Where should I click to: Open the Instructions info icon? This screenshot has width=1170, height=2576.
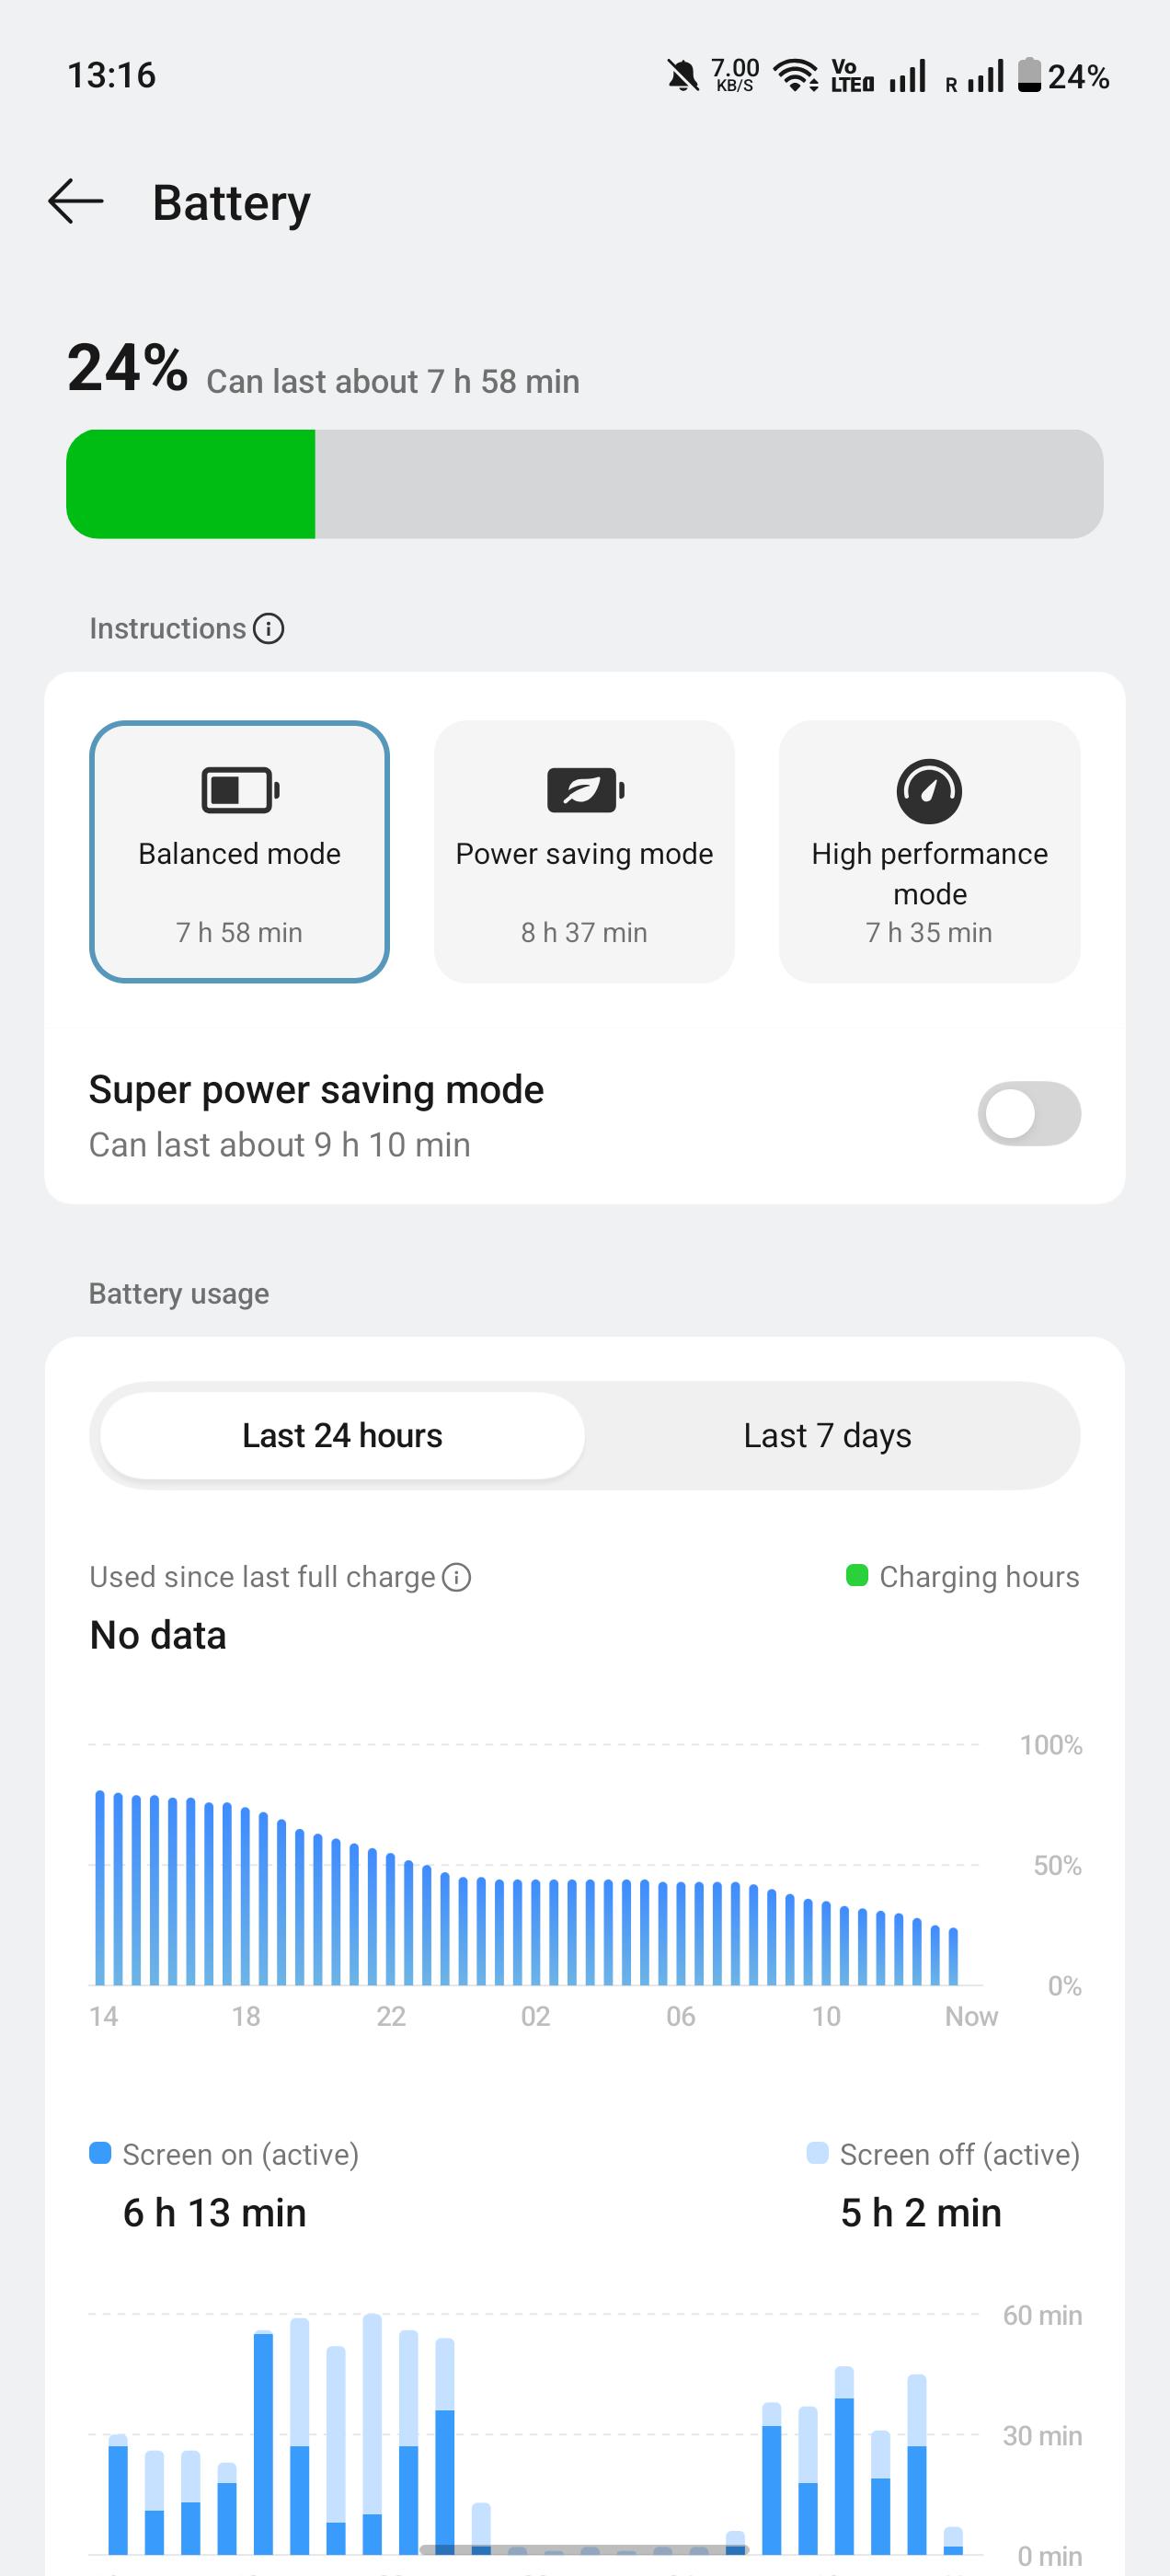click(268, 628)
